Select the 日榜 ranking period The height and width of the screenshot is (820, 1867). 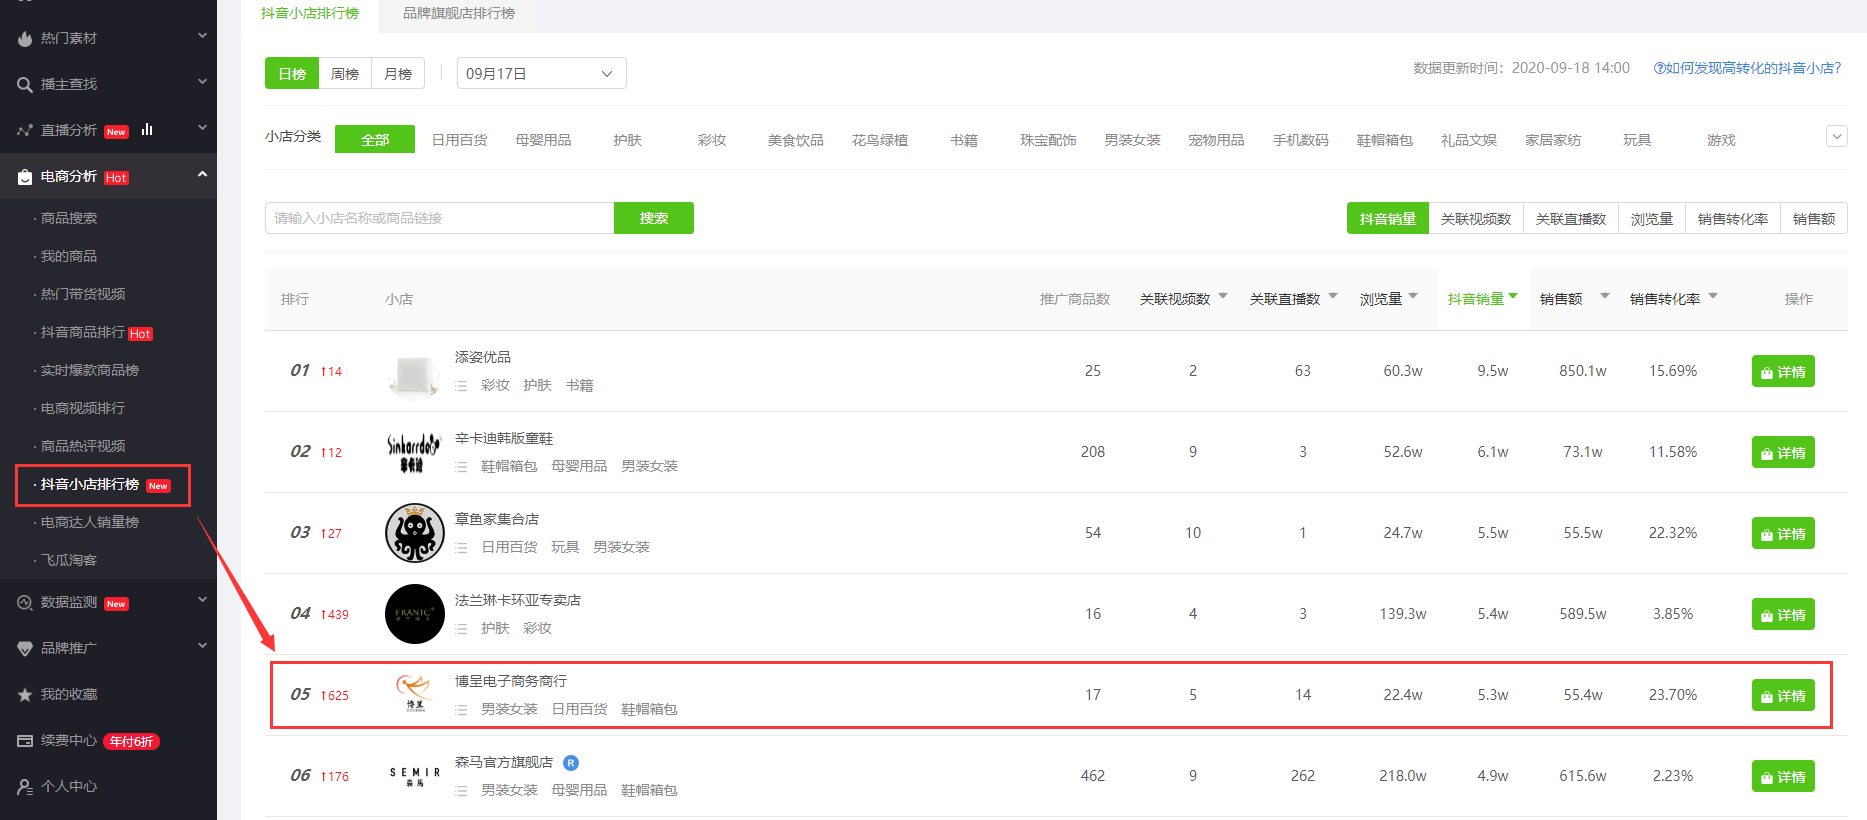point(292,74)
